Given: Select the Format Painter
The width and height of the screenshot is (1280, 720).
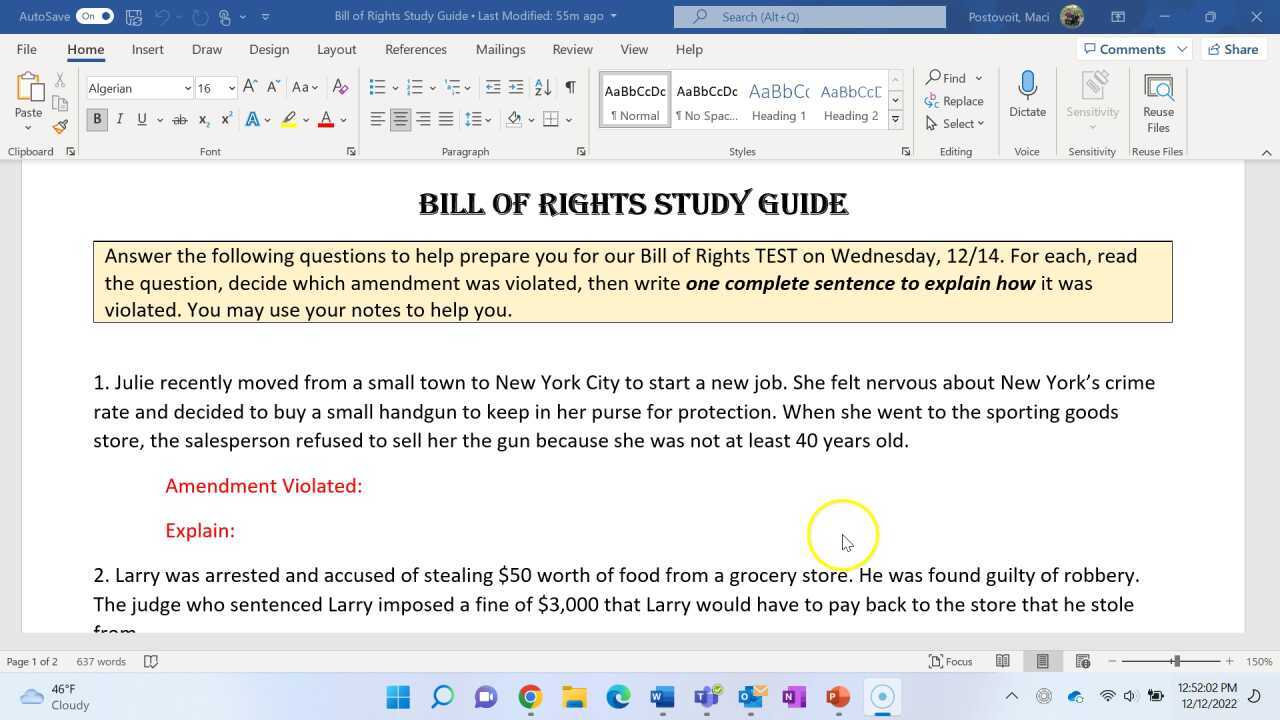Looking at the screenshot, I should (x=59, y=126).
